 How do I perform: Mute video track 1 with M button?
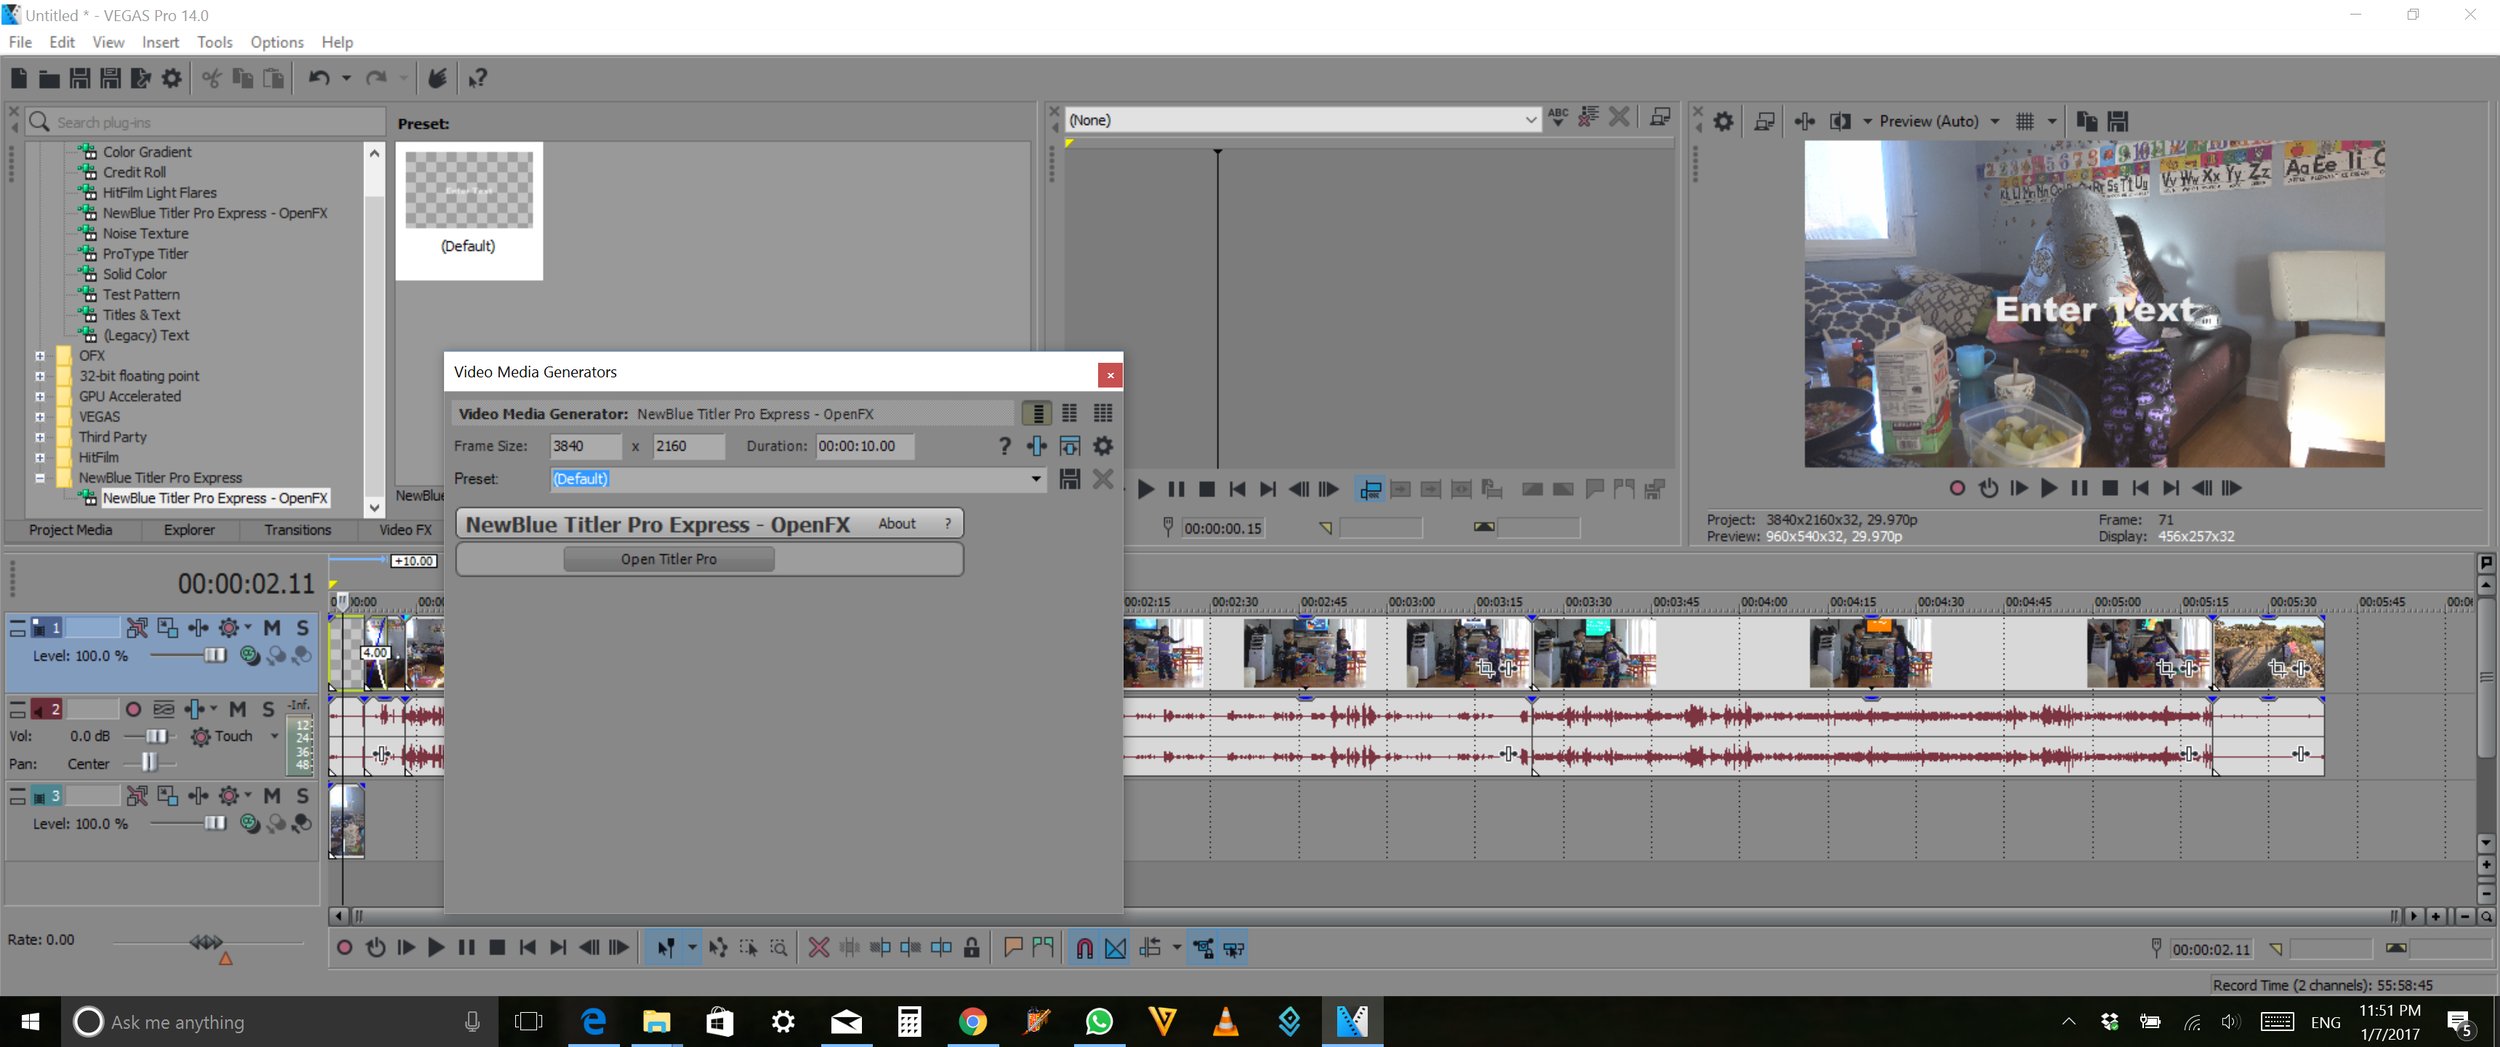(x=272, y=628)
